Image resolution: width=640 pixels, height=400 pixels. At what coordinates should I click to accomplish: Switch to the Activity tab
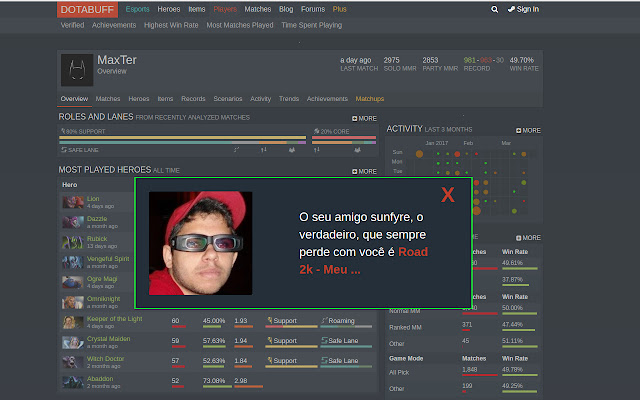(260, 99)
